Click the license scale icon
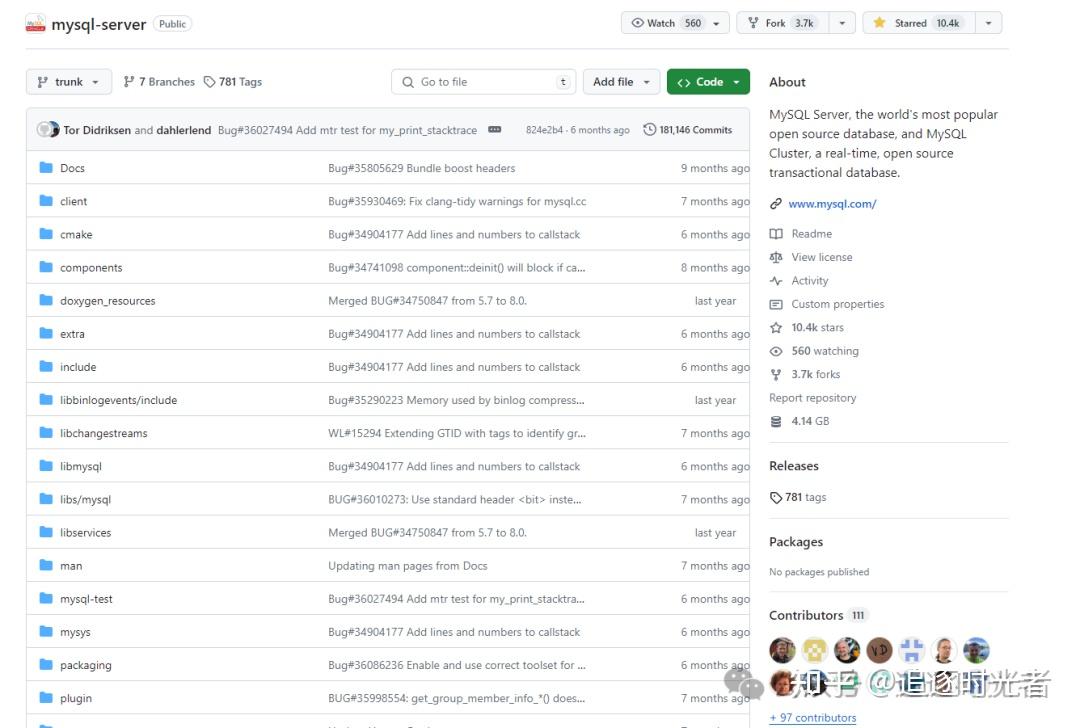 coord(776,257)
